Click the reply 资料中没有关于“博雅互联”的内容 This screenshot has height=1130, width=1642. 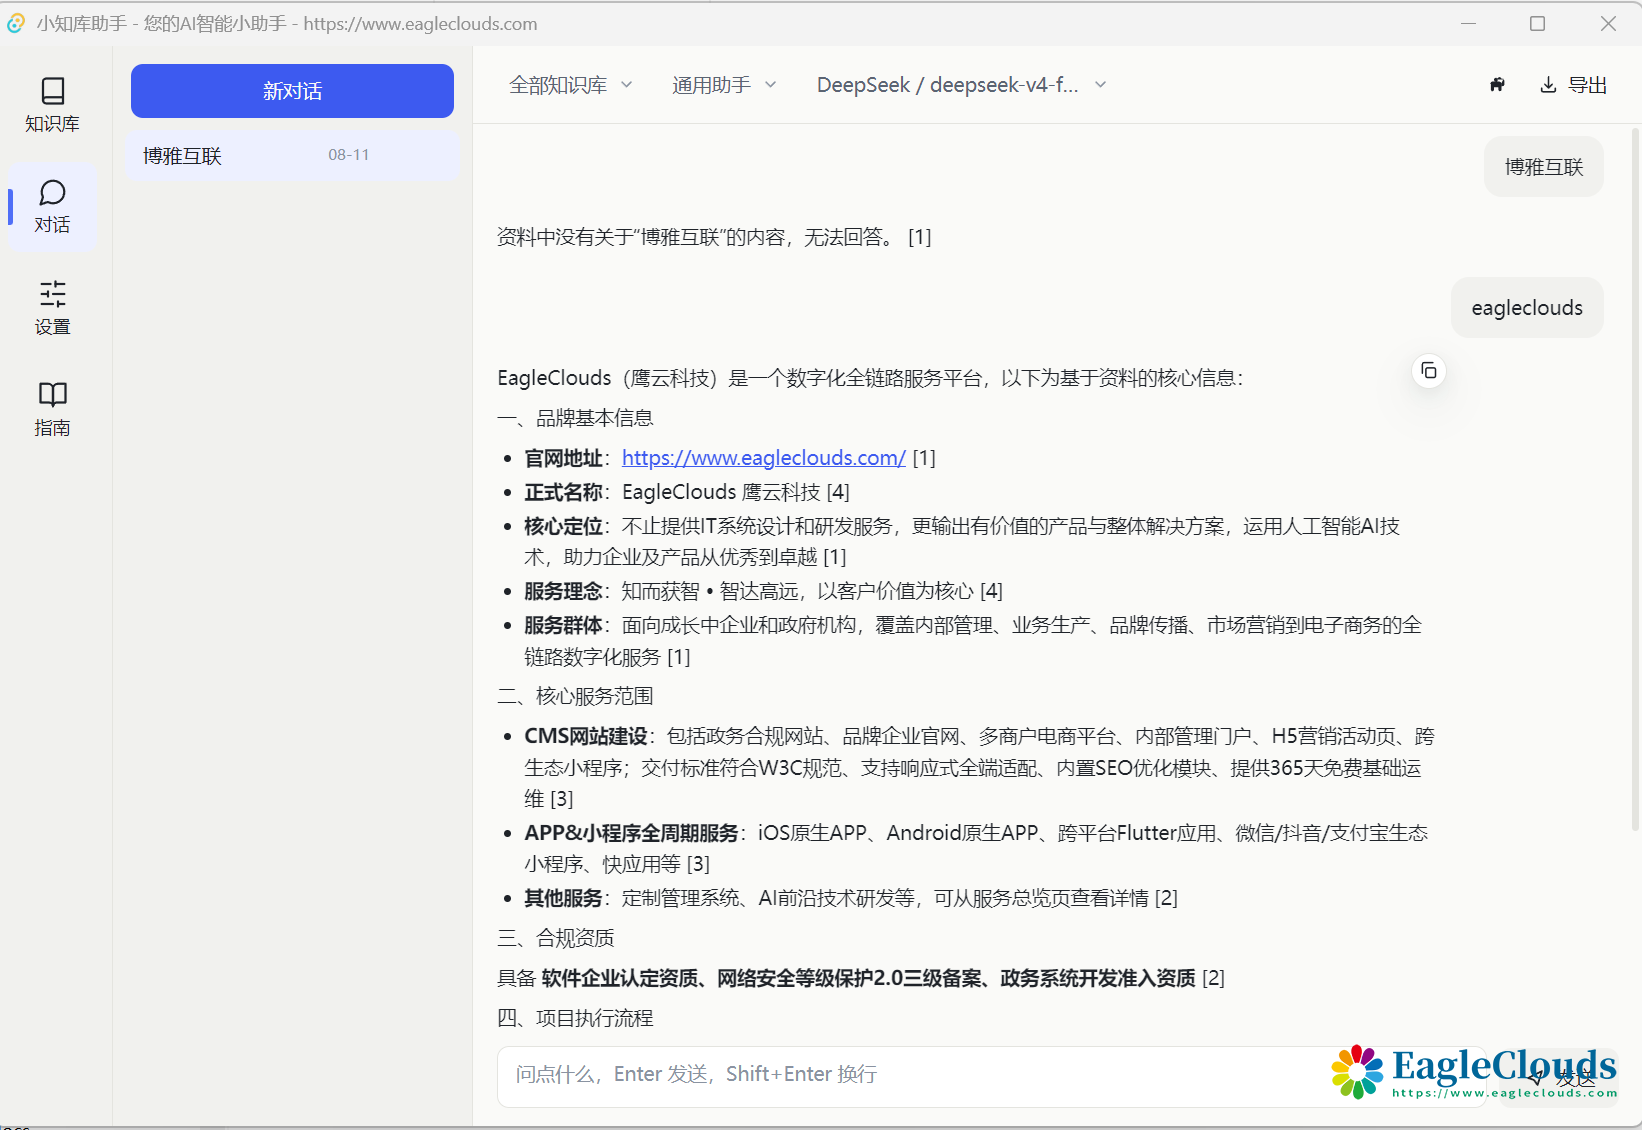point(714,237)
